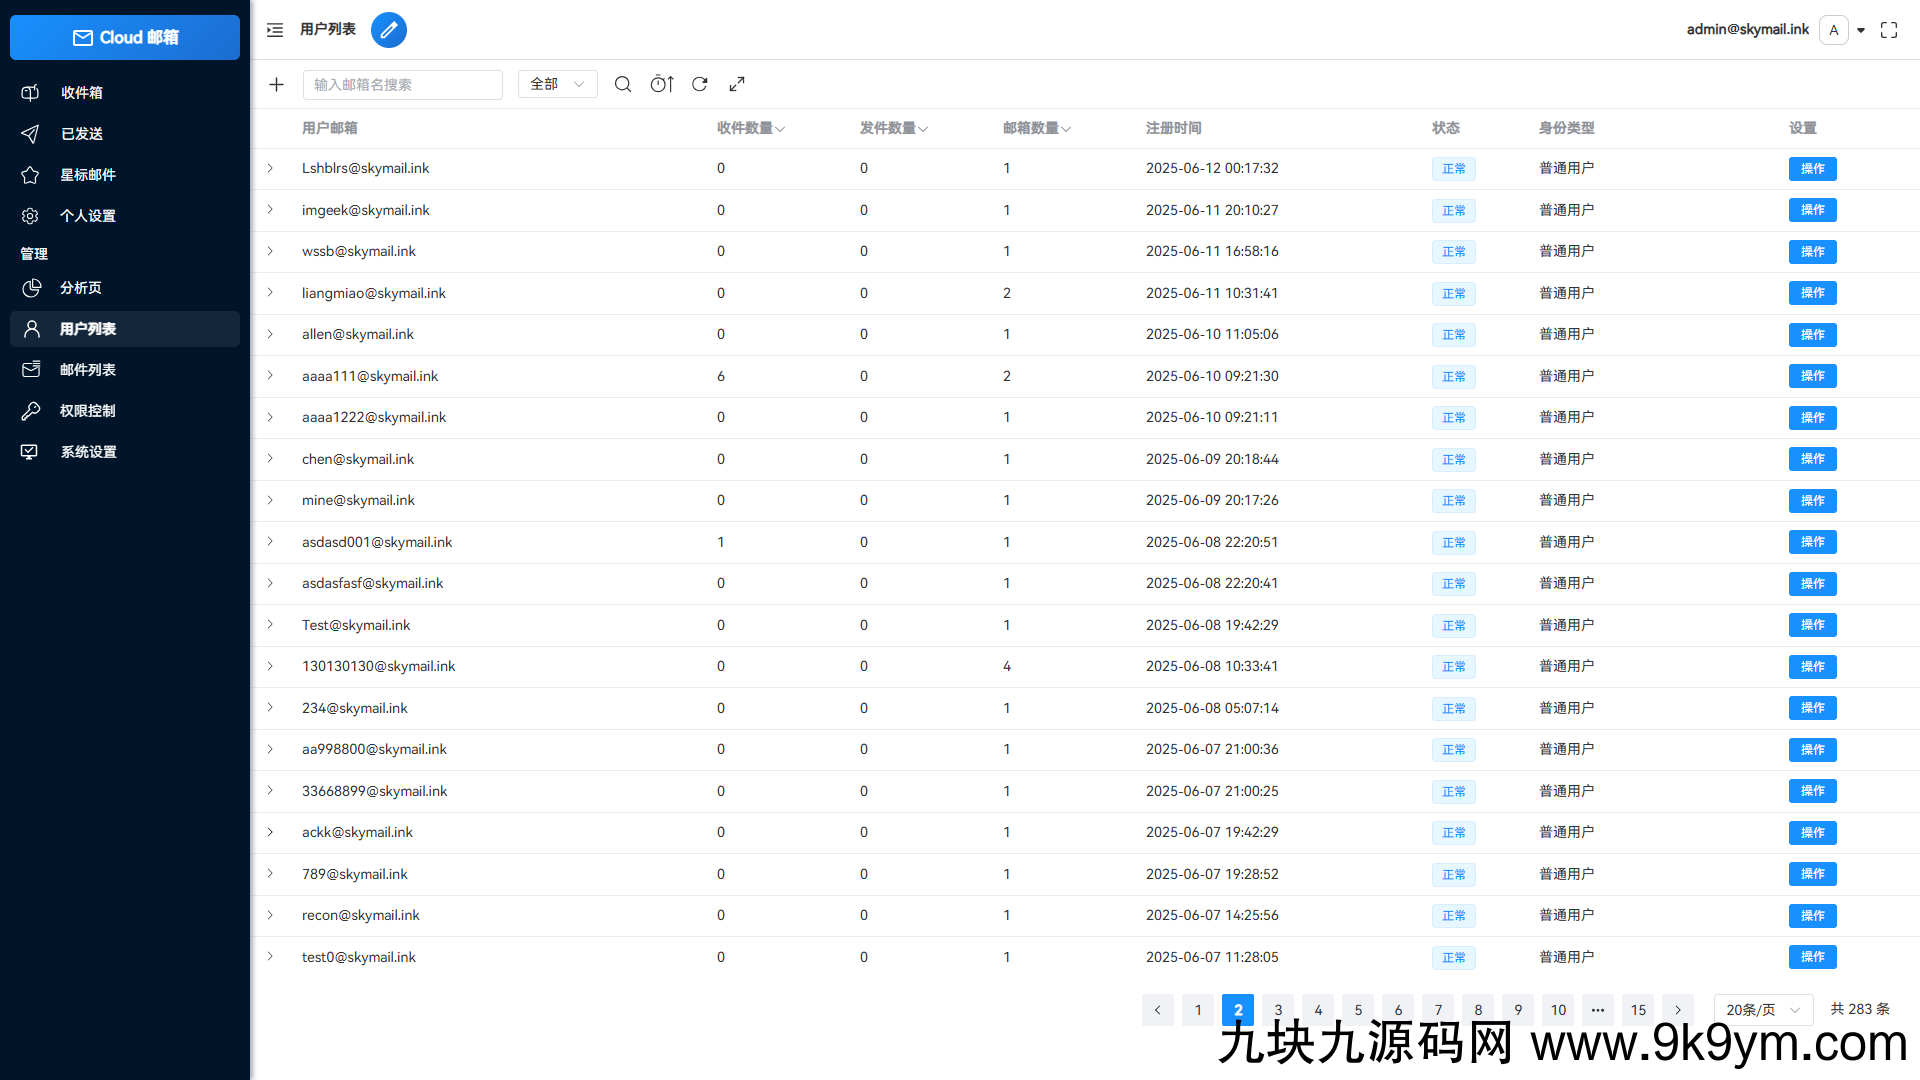The image size is (1920, 1080).
Task: Click 操作 button for Test@skymail.ink
Action: coord(1812,625)
